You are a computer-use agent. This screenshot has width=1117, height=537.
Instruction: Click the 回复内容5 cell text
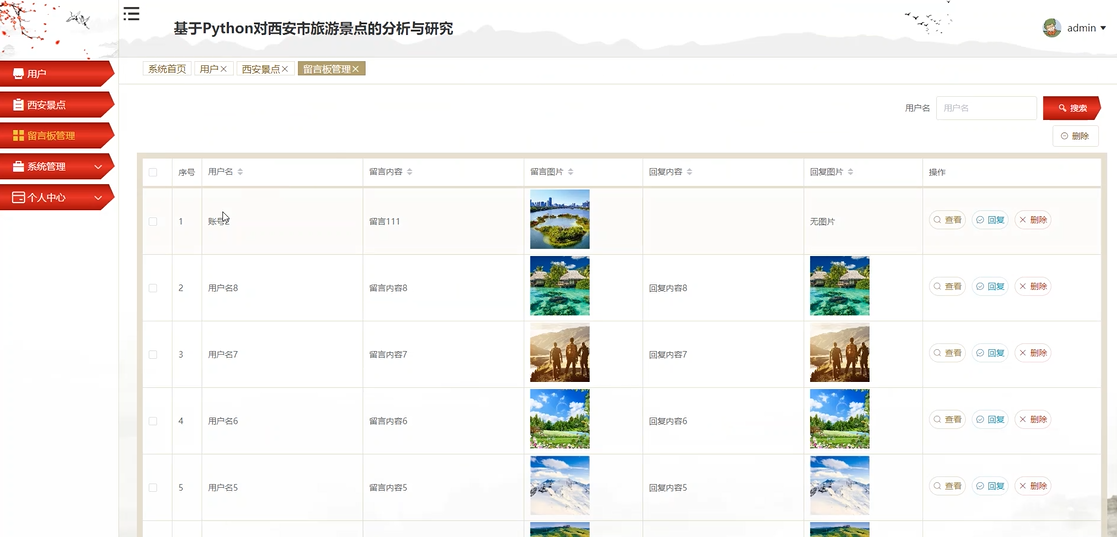pos(668,488)
